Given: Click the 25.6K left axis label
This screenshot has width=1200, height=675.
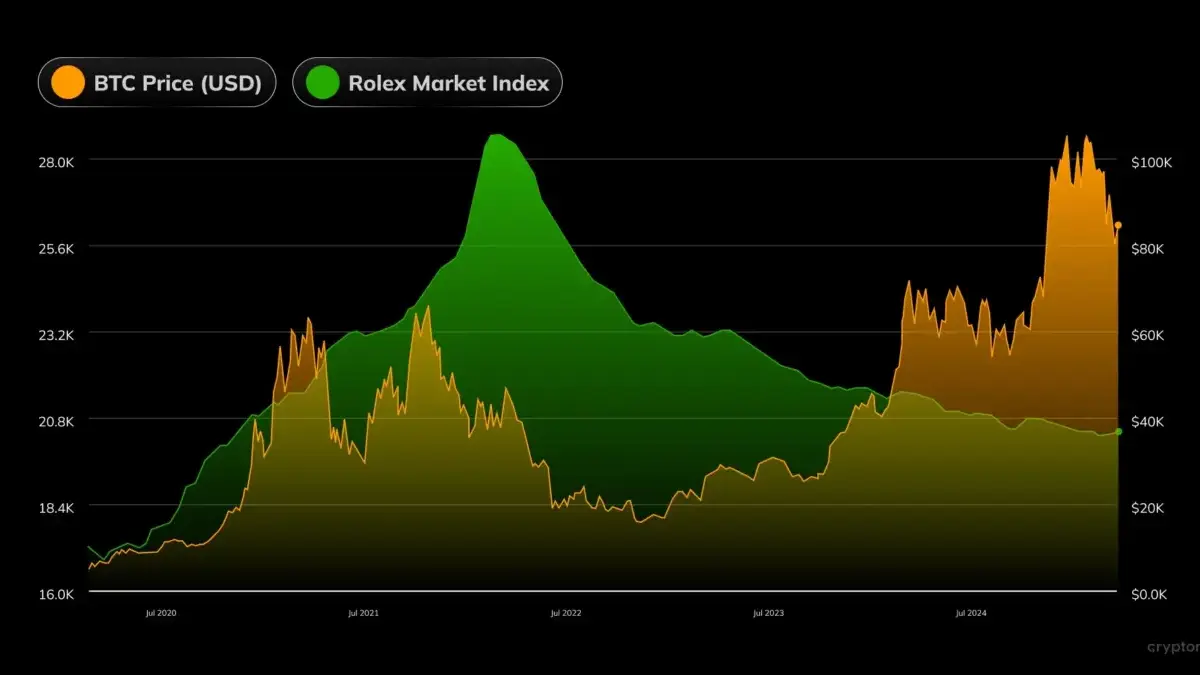Looking at the screenshot, I should click(x=56, y=248).
